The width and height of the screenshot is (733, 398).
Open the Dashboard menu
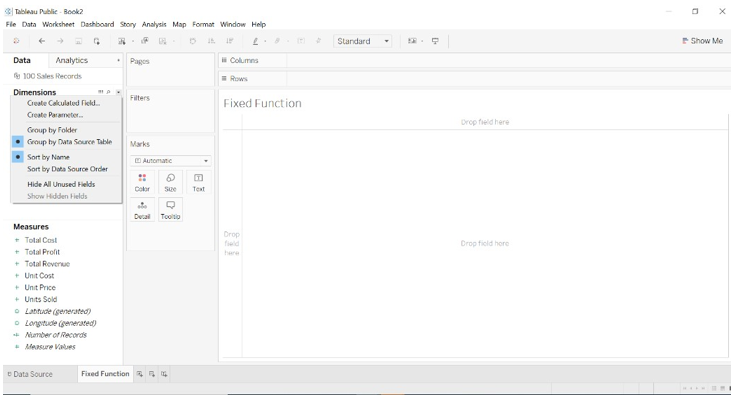(97, 24)
